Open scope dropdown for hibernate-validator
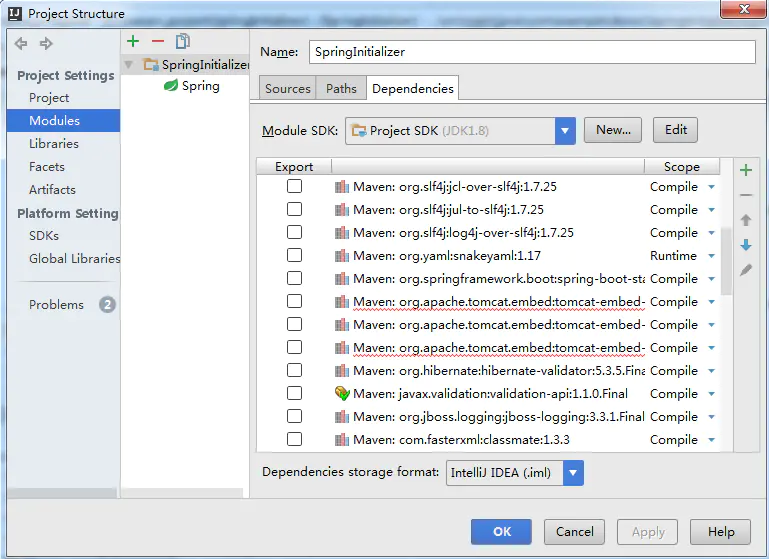 point(712,371)
